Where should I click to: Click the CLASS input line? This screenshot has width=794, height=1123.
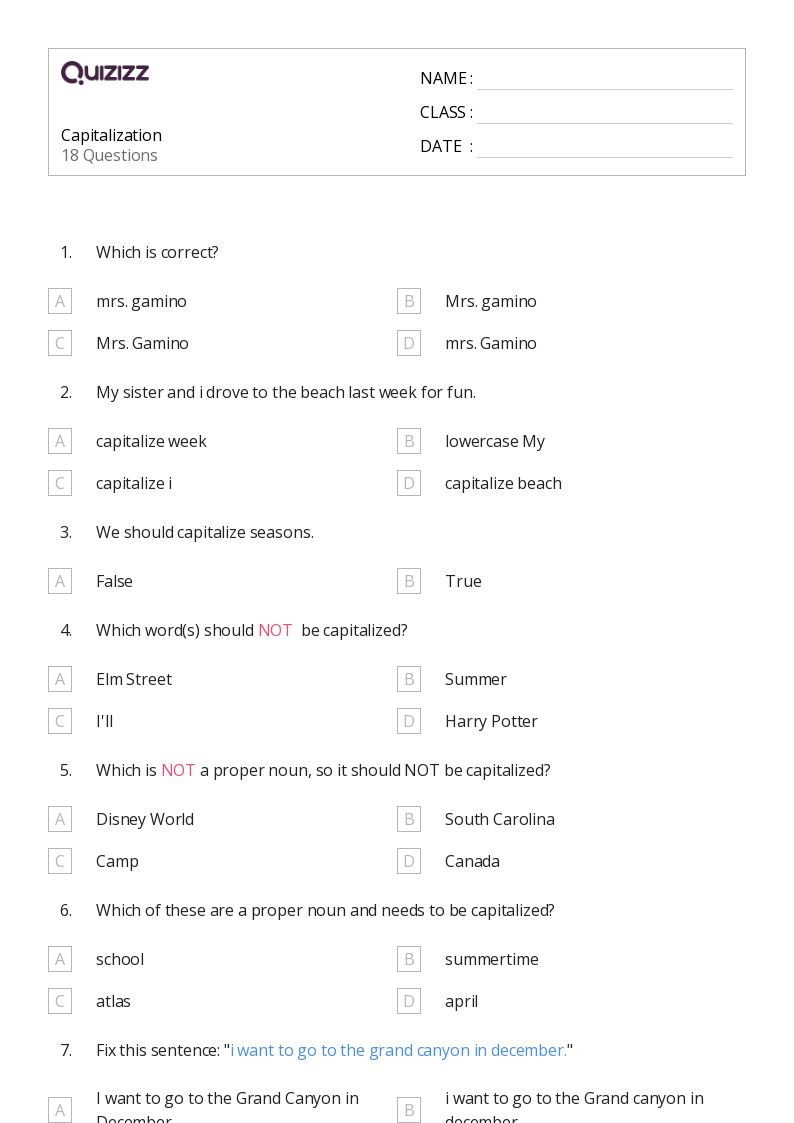(x=604, y=113)
